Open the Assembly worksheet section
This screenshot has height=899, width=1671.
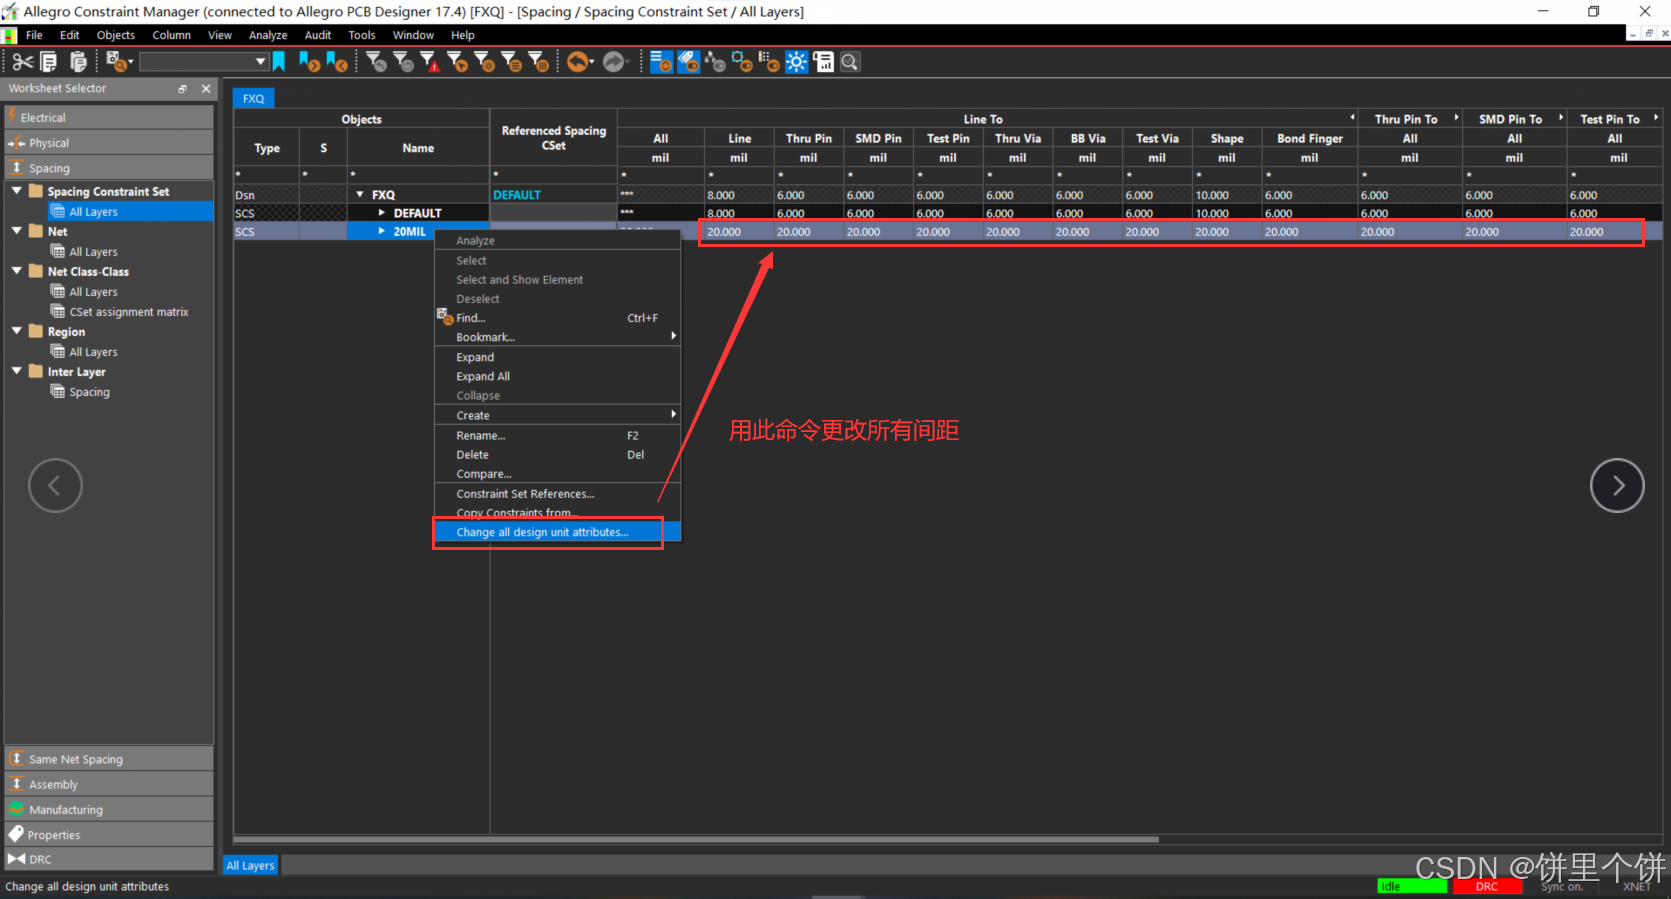click(x=109, y=785)
